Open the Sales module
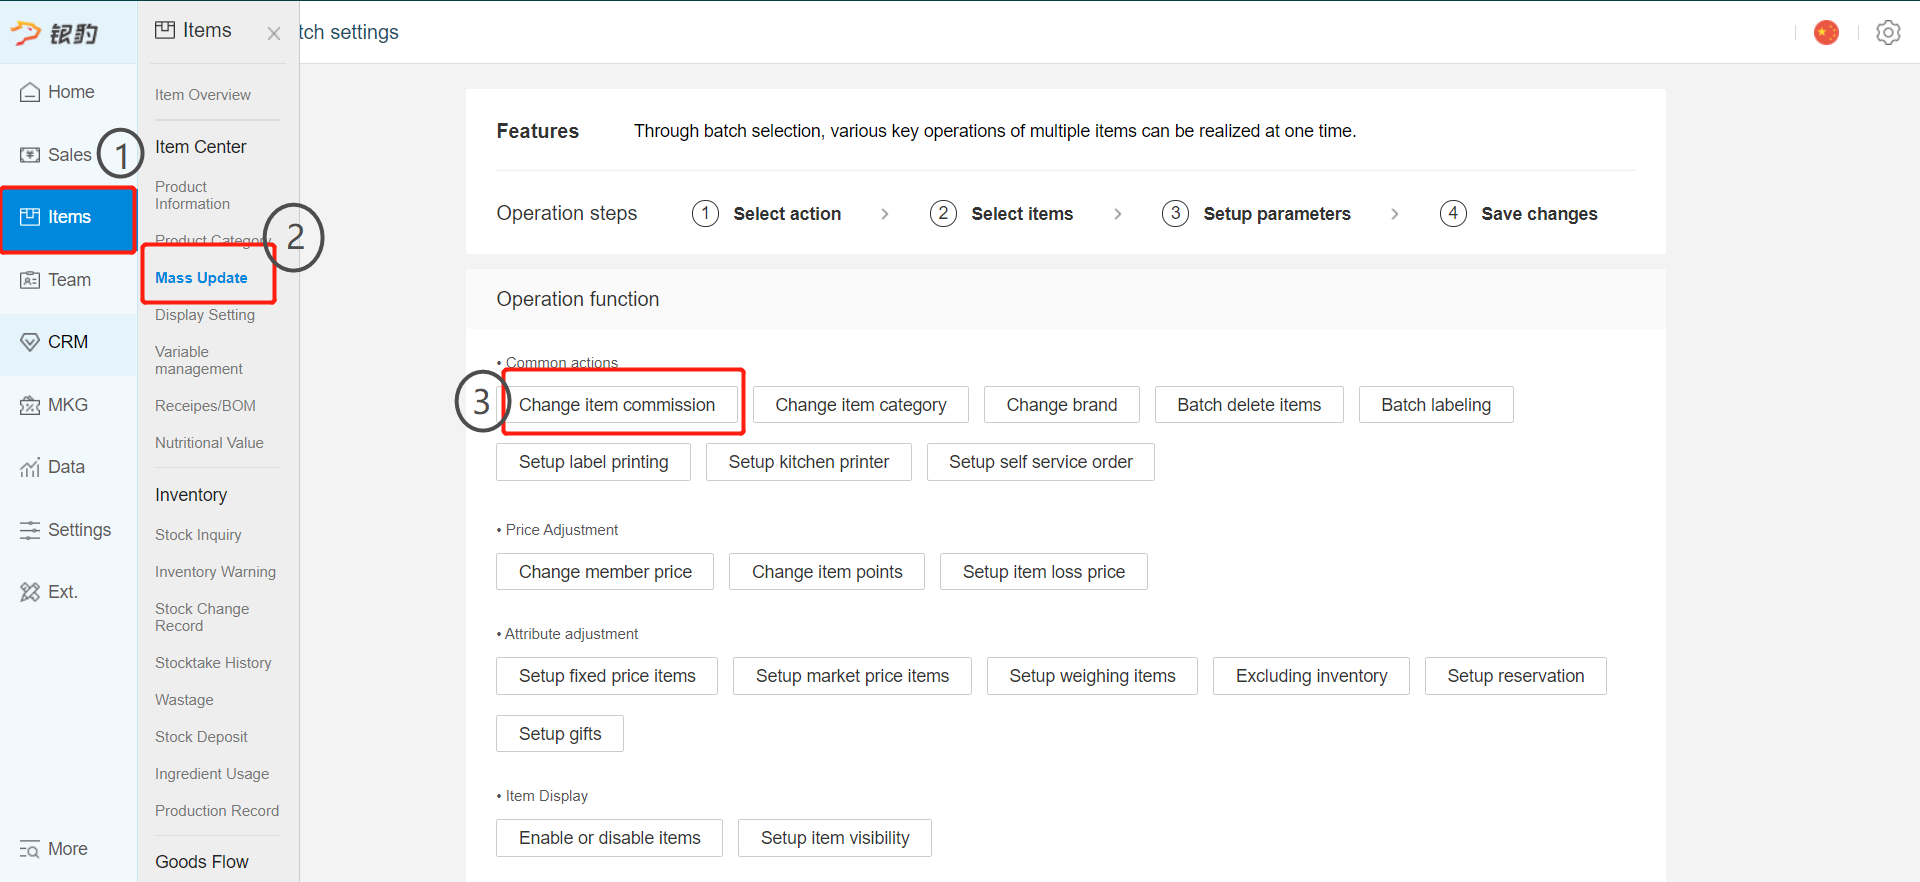Screen dimensions: 1920x882 click(56, 155)
